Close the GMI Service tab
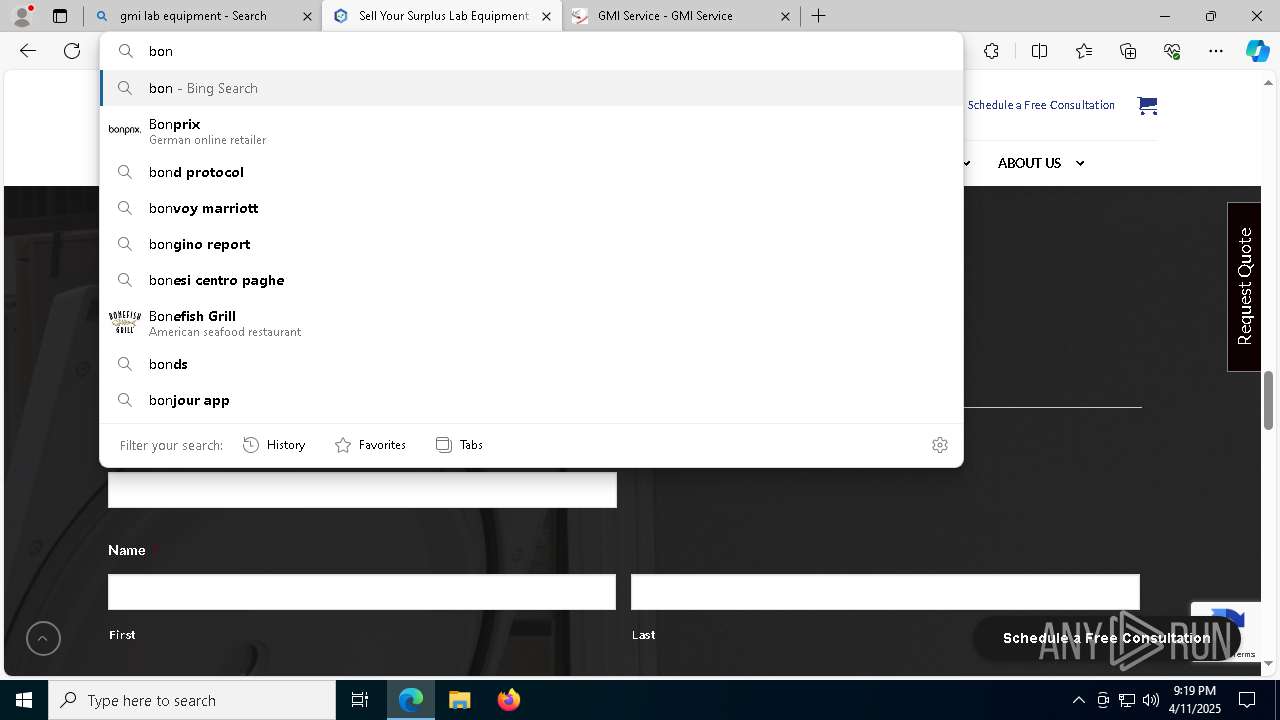 point(785,16)
